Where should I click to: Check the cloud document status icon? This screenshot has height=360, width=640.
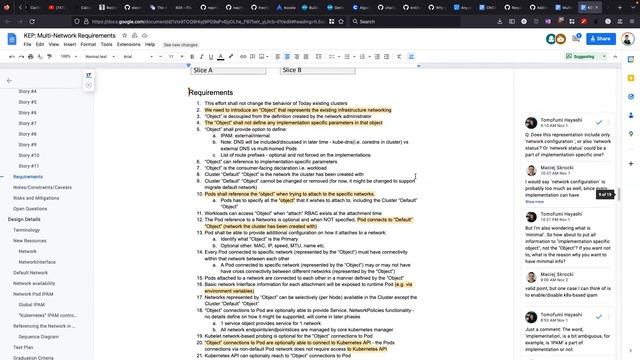tap(144, 36)
